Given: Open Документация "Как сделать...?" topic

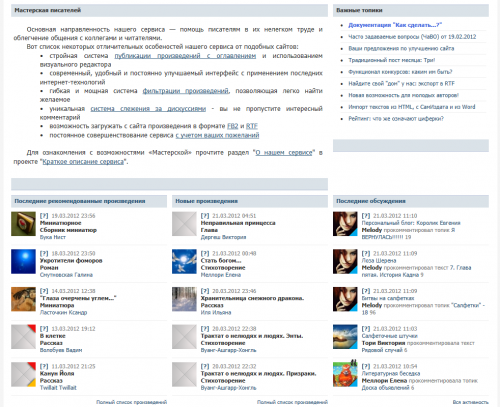Looking at the screenshot, I should (395, 25).
